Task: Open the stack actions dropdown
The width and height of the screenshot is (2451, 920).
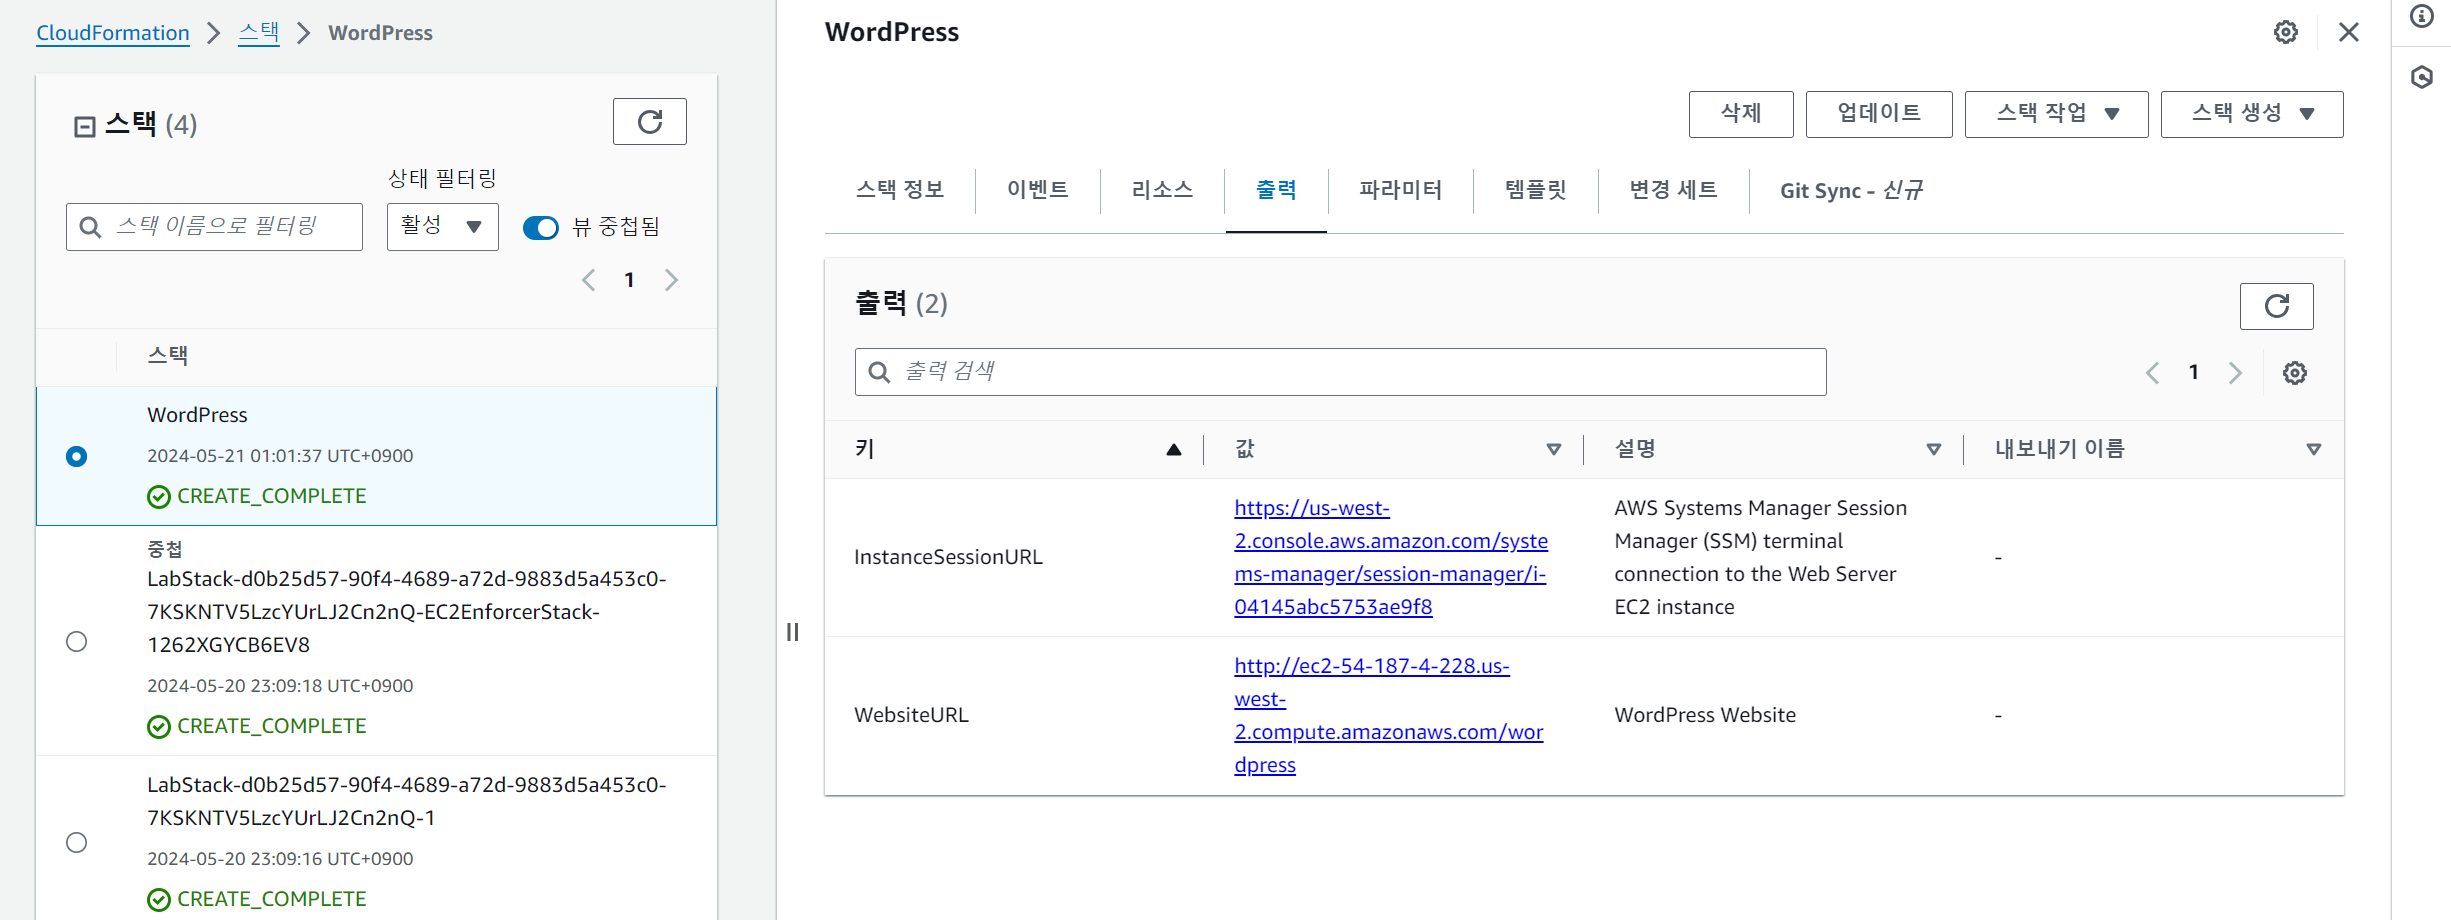Action: pyautogui.click(x=2056, y=114)
